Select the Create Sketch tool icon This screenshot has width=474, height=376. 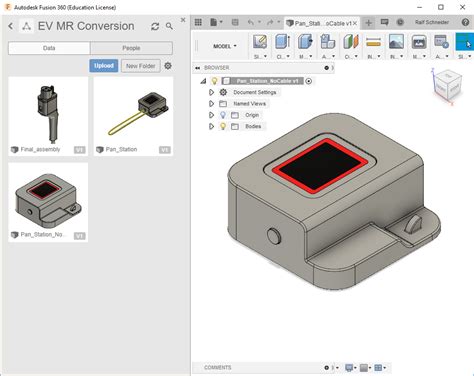coord(260,42)
